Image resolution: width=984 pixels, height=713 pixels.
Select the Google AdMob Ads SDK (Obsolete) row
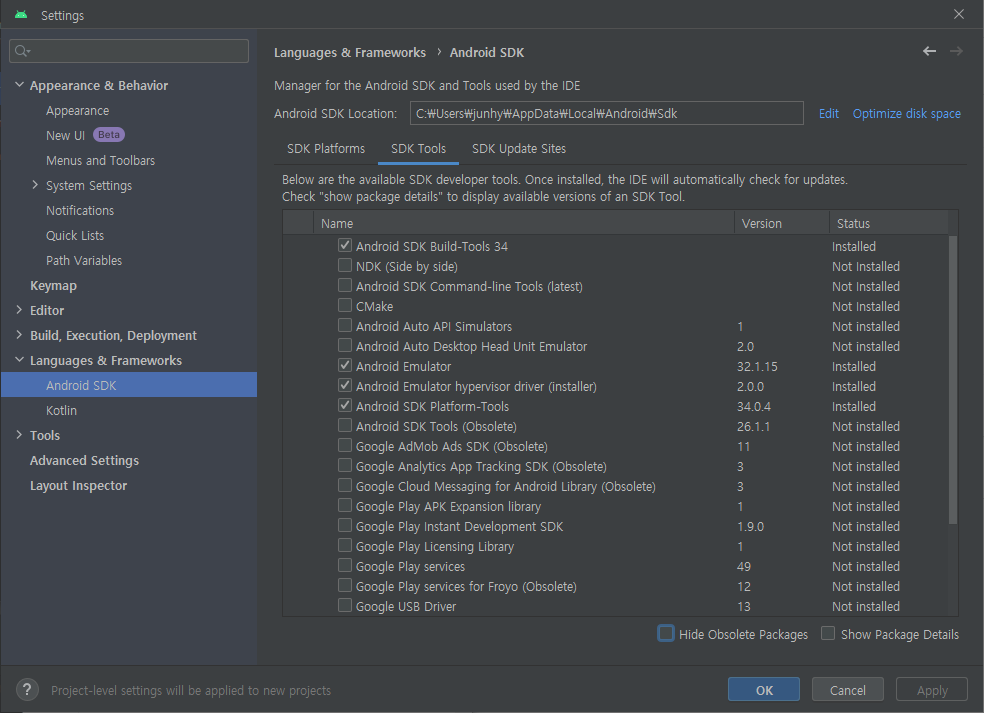(616, 446)
